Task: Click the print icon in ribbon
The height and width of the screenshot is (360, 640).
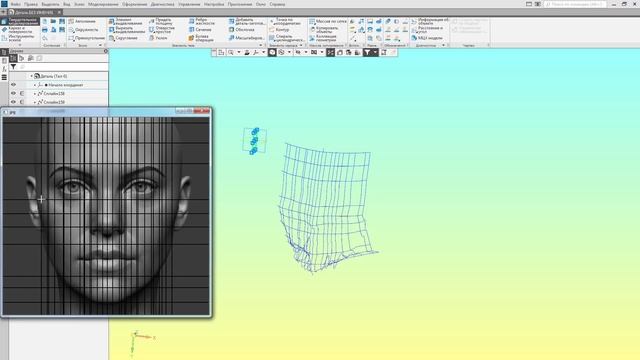Action: tap(45, 30)
